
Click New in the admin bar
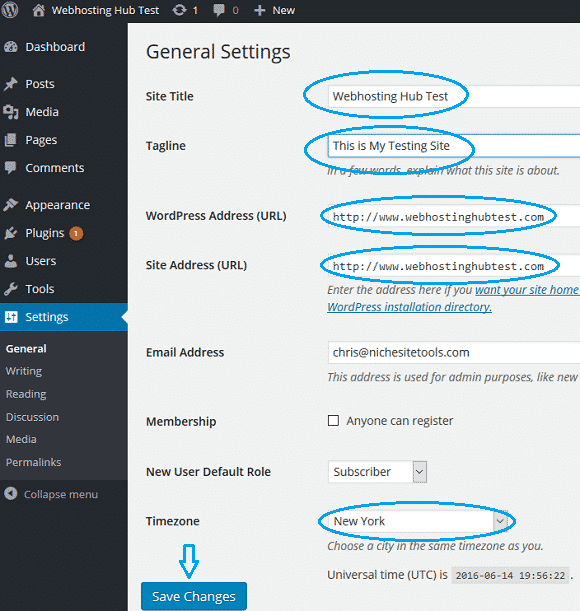click(x=283, y=11)
